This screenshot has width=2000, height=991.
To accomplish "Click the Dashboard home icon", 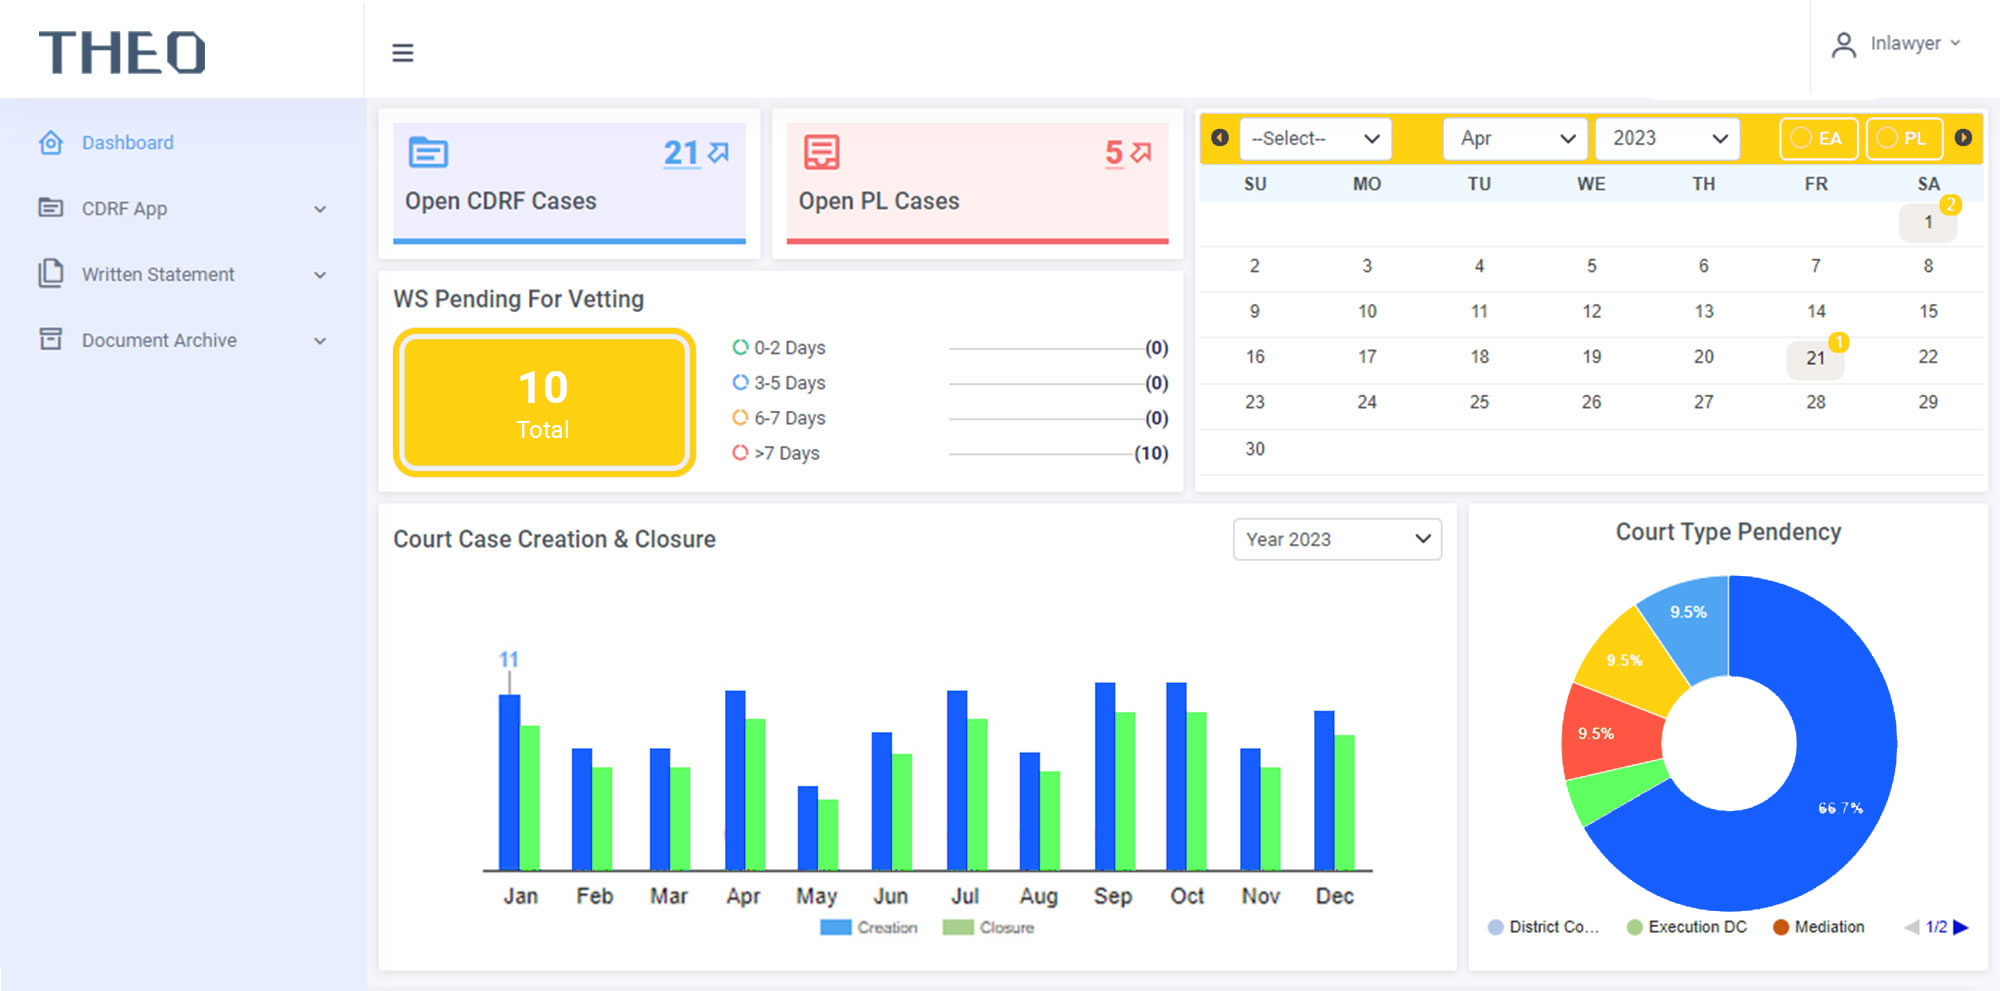I will [x=51, y=142].
